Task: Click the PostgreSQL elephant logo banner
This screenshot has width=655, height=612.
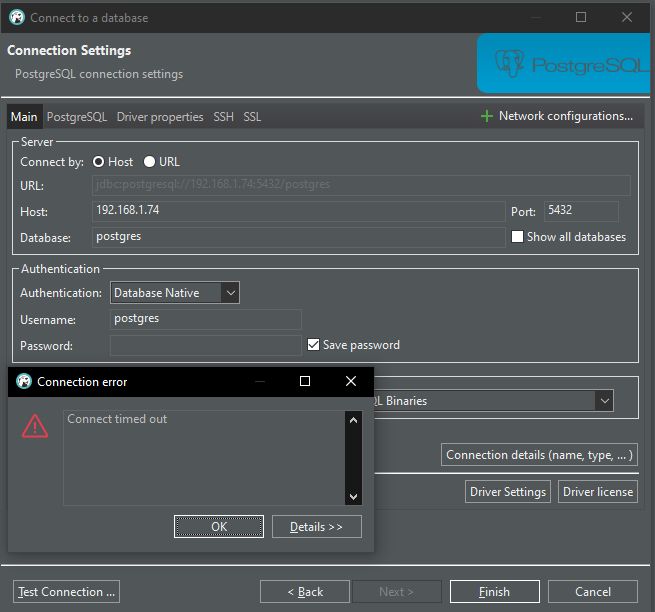Action: point(564,63)
